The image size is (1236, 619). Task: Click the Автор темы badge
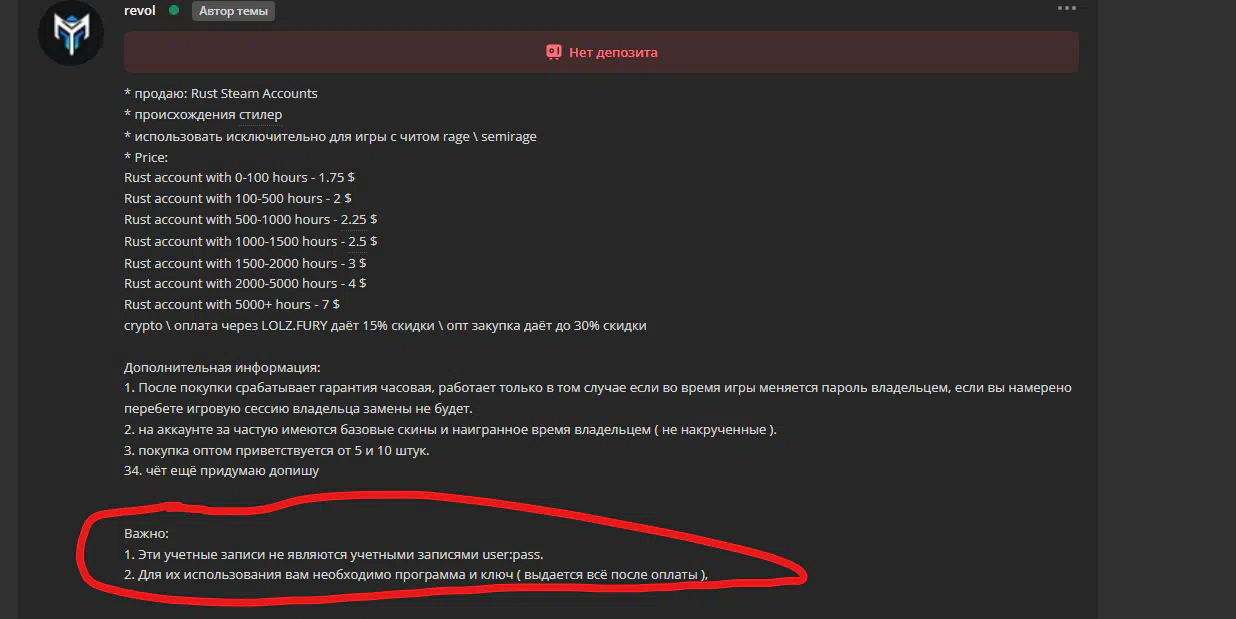tap(233, 11)
